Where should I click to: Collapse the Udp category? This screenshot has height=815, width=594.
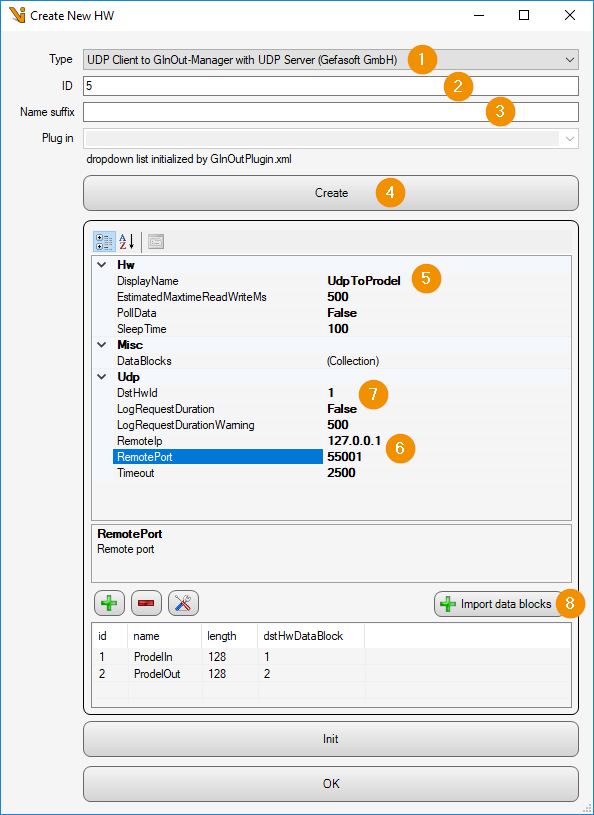(102, 377)
